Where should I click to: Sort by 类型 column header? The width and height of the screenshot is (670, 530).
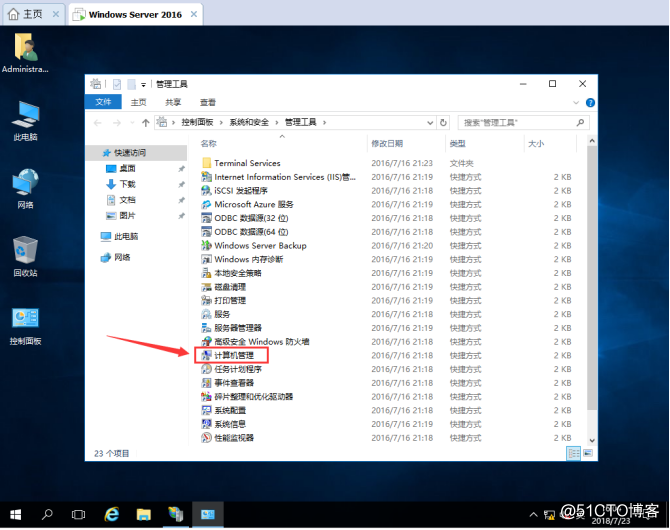click(x=485, y=144)
